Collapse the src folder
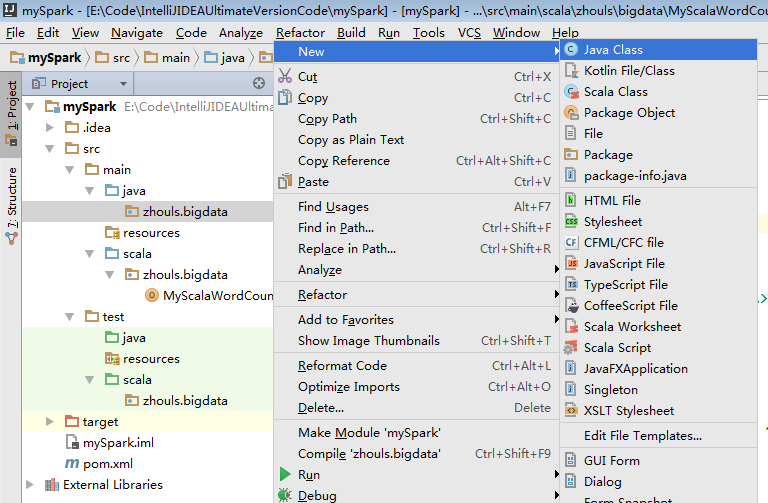Screen dimensions: 768x503 coord(49,149)
